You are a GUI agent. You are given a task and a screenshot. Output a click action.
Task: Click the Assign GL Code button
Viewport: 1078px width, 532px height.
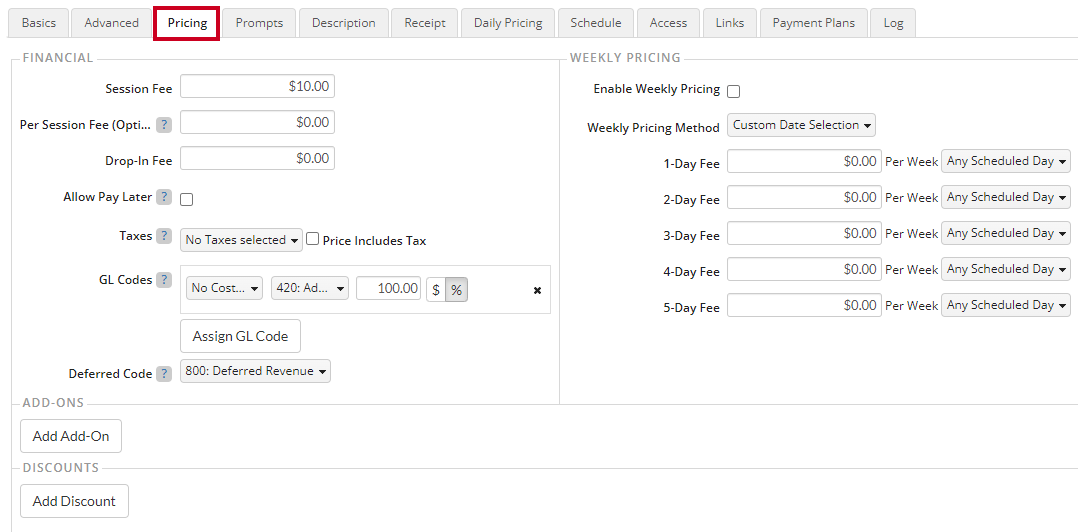click(x=240, y=336)
